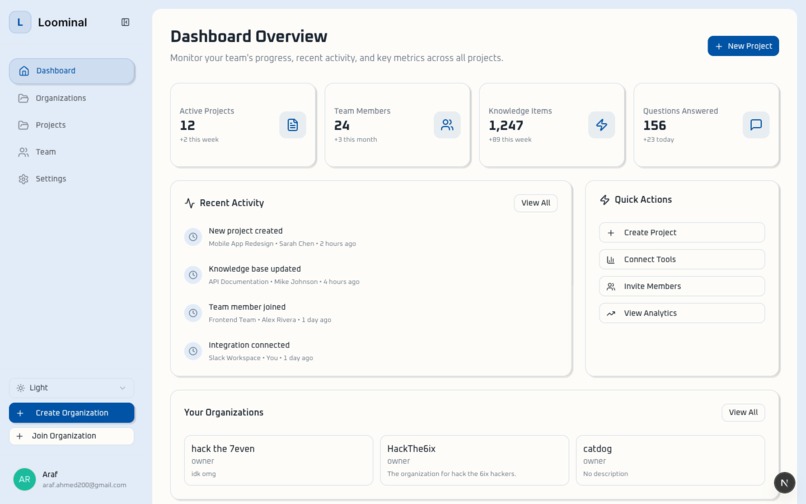The width and height of the screenshot is (806, 504).
Task: Open Team page in sidebar
Action: [x=72, y=152]
